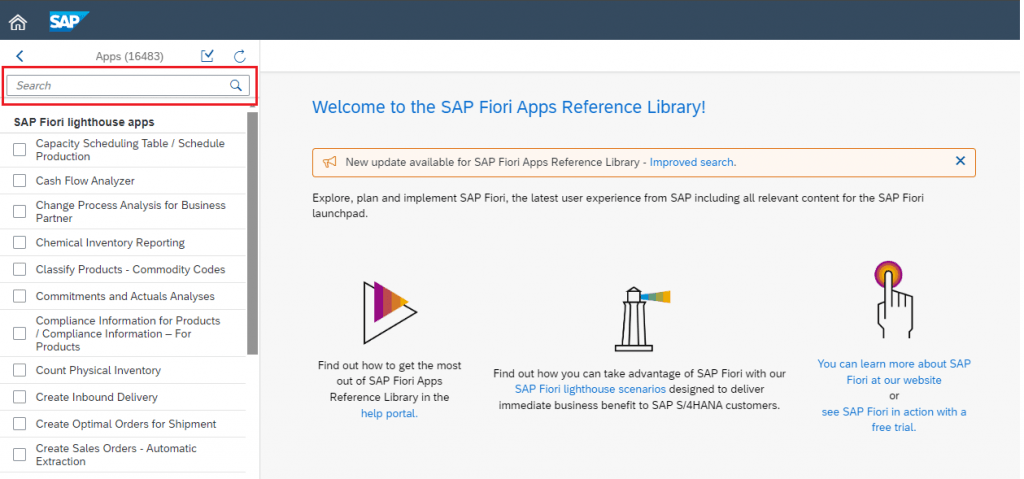Open the help portal link
The height and width of the screenshot is (479, 1024).
pos(389,413)
